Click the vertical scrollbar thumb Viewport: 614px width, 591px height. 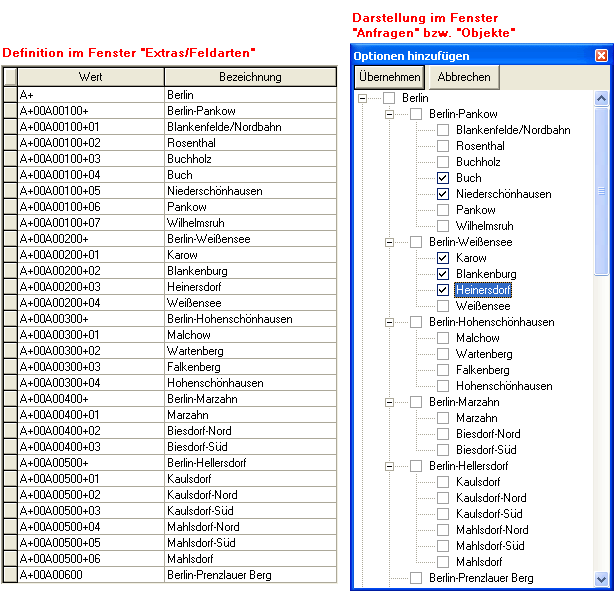click(601, 192)
